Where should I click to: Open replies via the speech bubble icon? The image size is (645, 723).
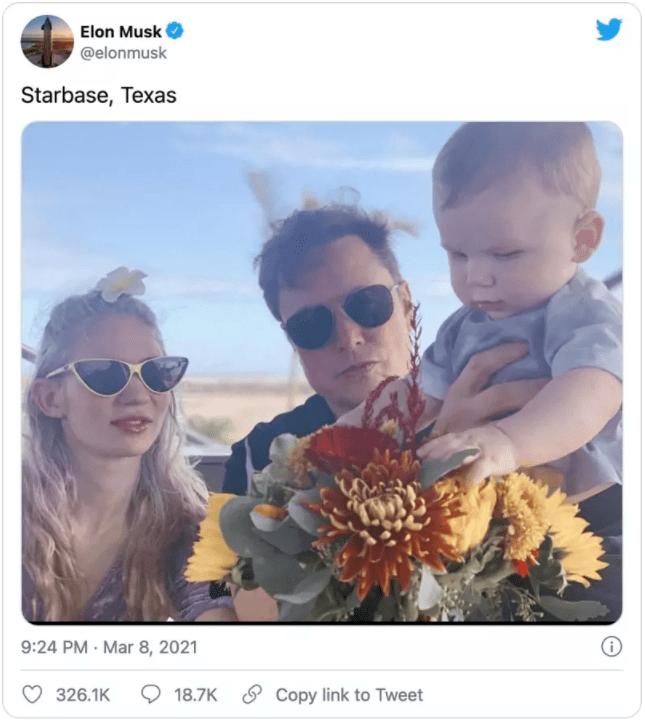tap(152, 694)
